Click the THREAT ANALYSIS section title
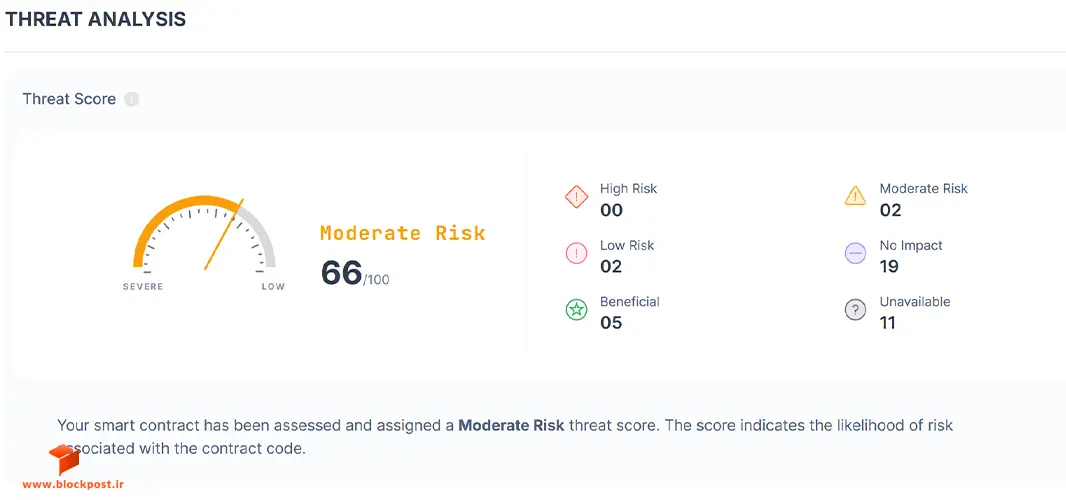1066x500 pixels. [x=96, y=19]
